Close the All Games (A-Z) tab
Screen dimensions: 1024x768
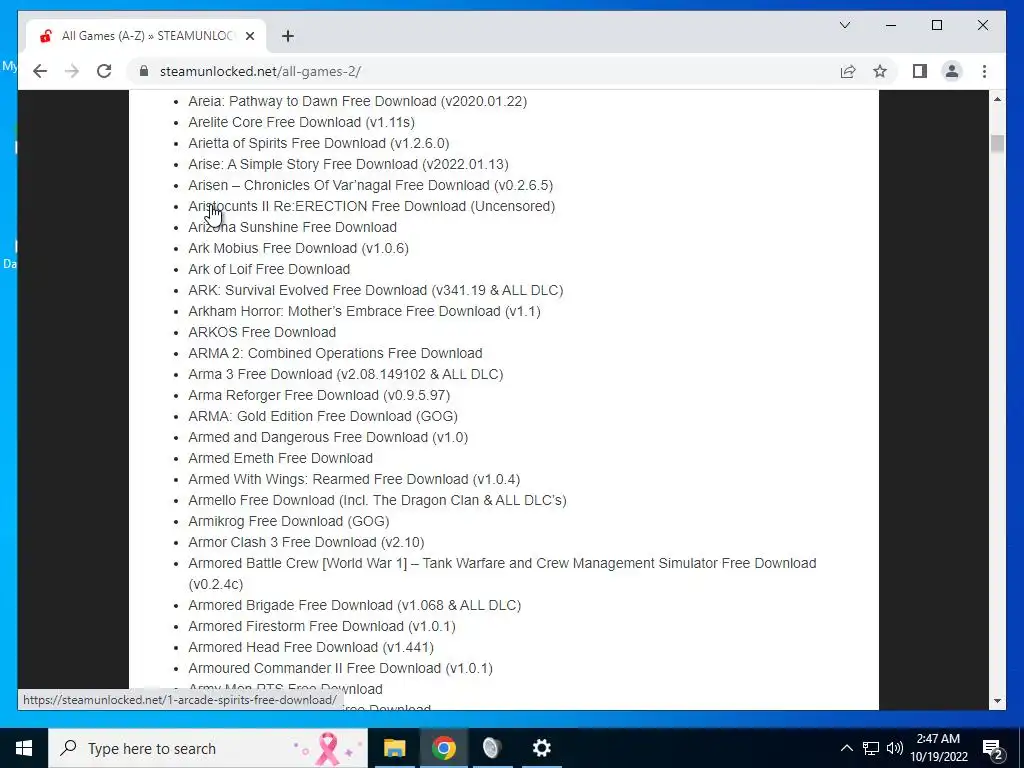pyautogui.click(x=249, y=36)
